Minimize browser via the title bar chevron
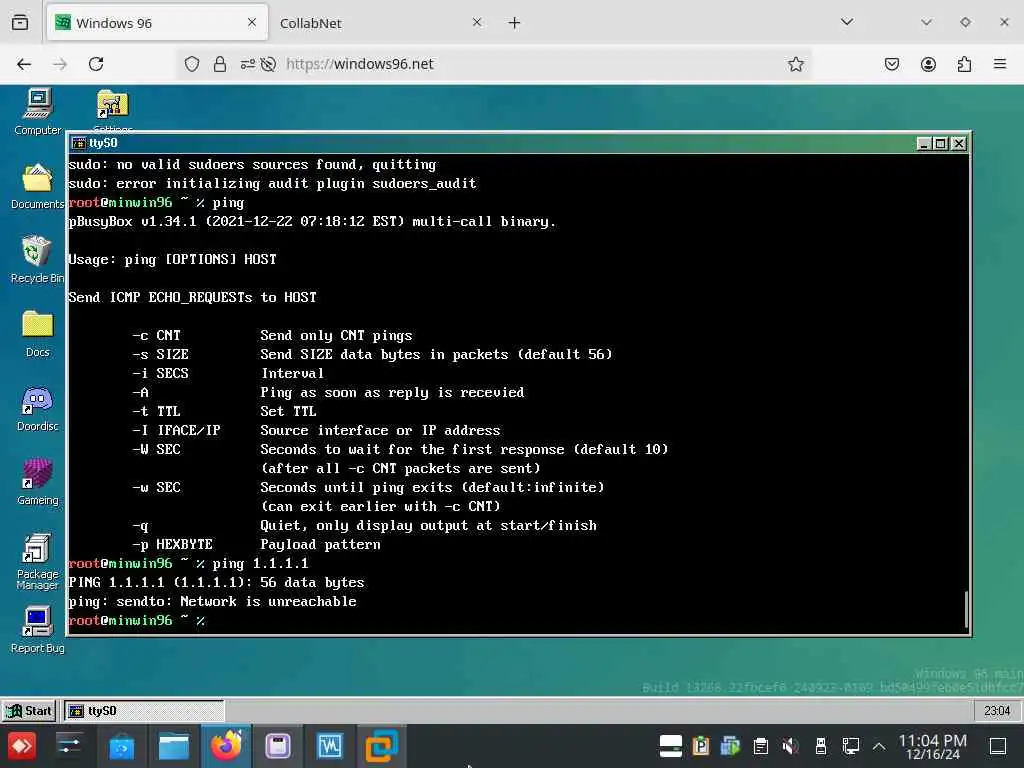This screenshot has width=1024, height=768. pyautogui.click(x=926, y=22)
